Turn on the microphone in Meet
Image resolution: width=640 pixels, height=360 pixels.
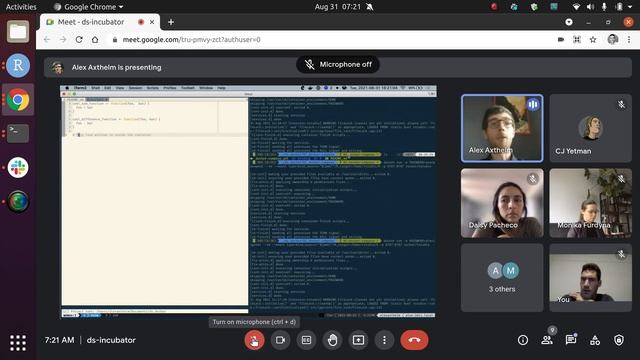[254, 340]
